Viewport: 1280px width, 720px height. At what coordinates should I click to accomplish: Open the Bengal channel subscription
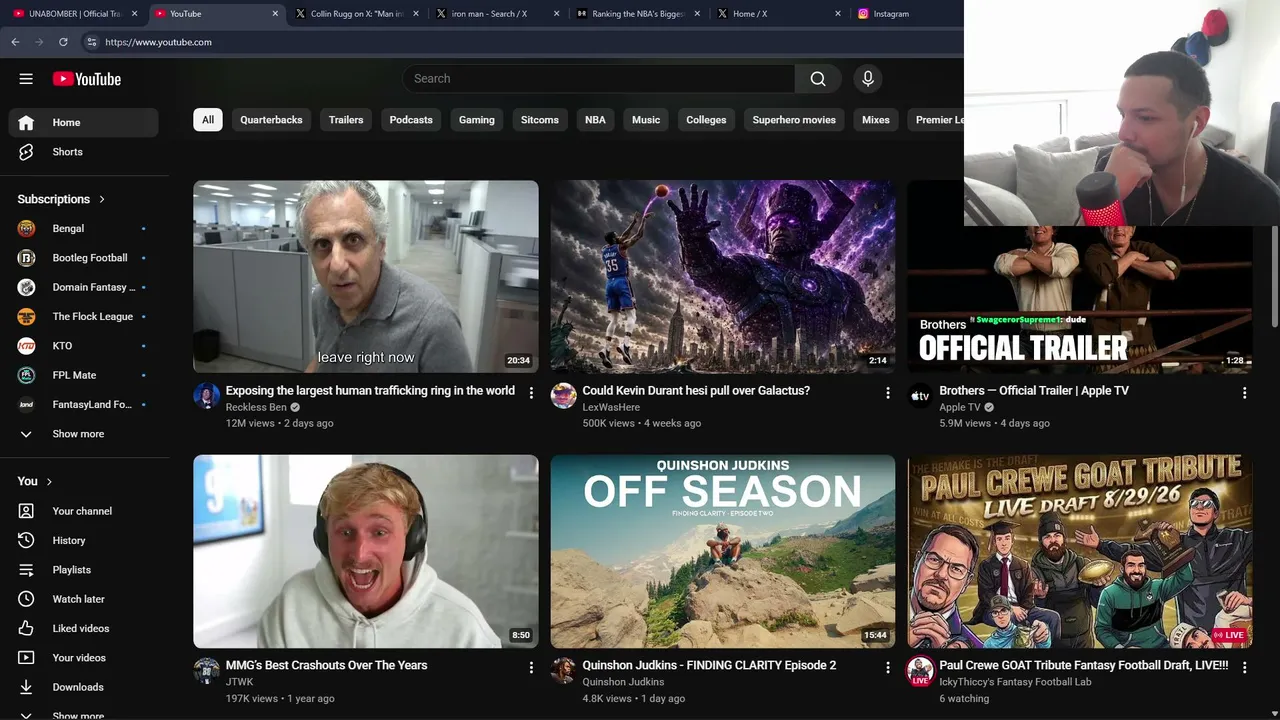click(x=83, y=229)
